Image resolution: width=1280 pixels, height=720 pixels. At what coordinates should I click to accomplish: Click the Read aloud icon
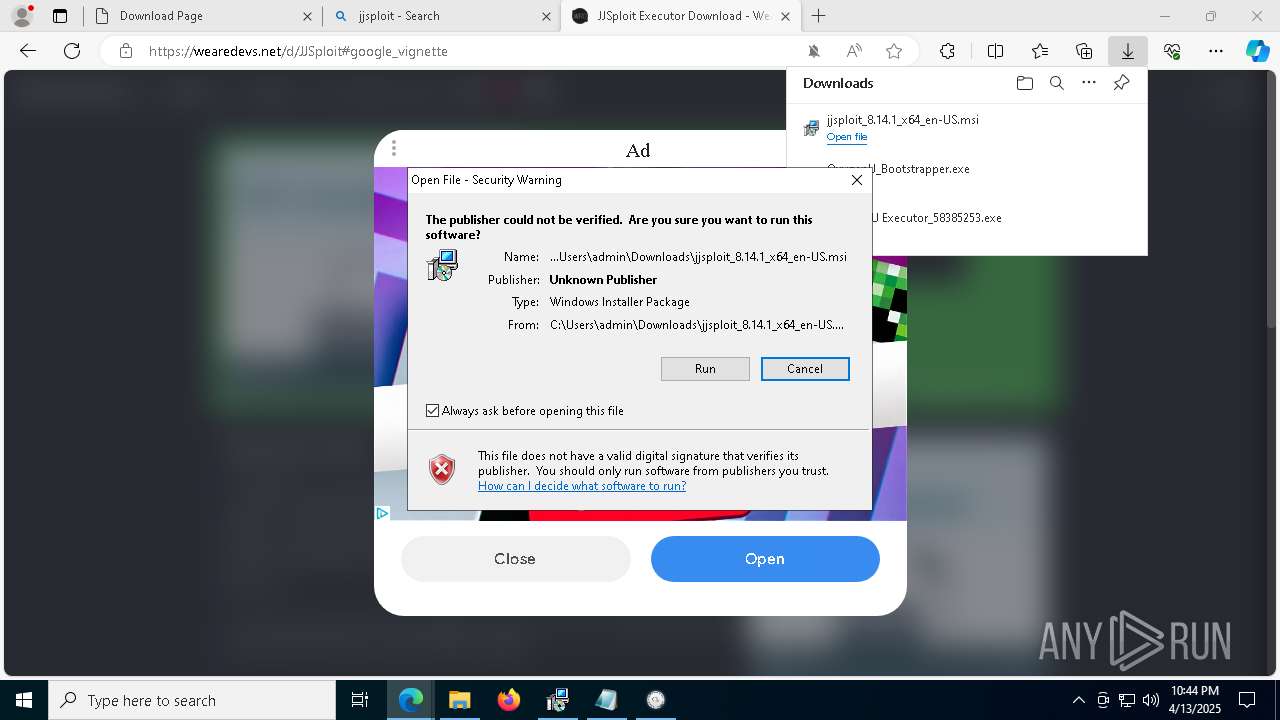point(854,51)
